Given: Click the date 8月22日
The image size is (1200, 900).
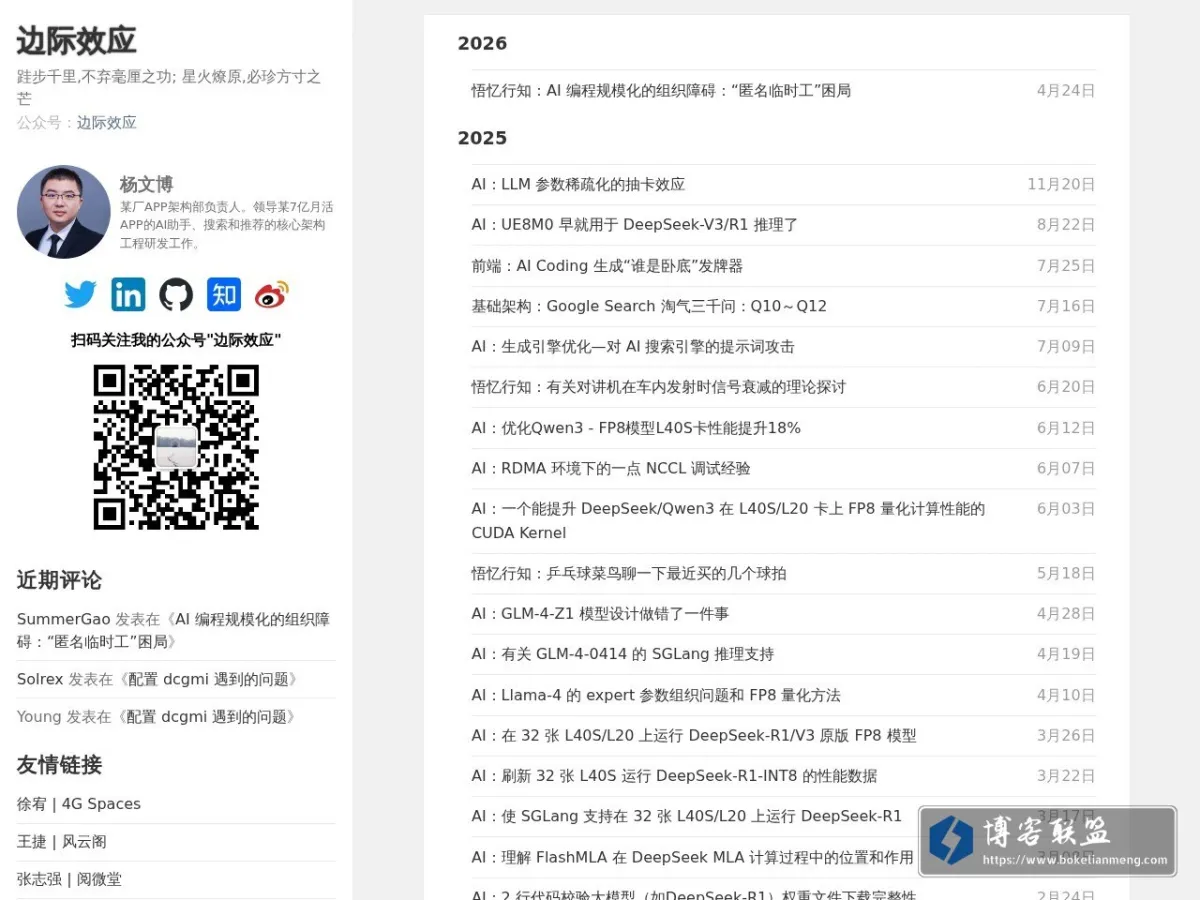Looking at the screenshot, I should click(1066, 225).
